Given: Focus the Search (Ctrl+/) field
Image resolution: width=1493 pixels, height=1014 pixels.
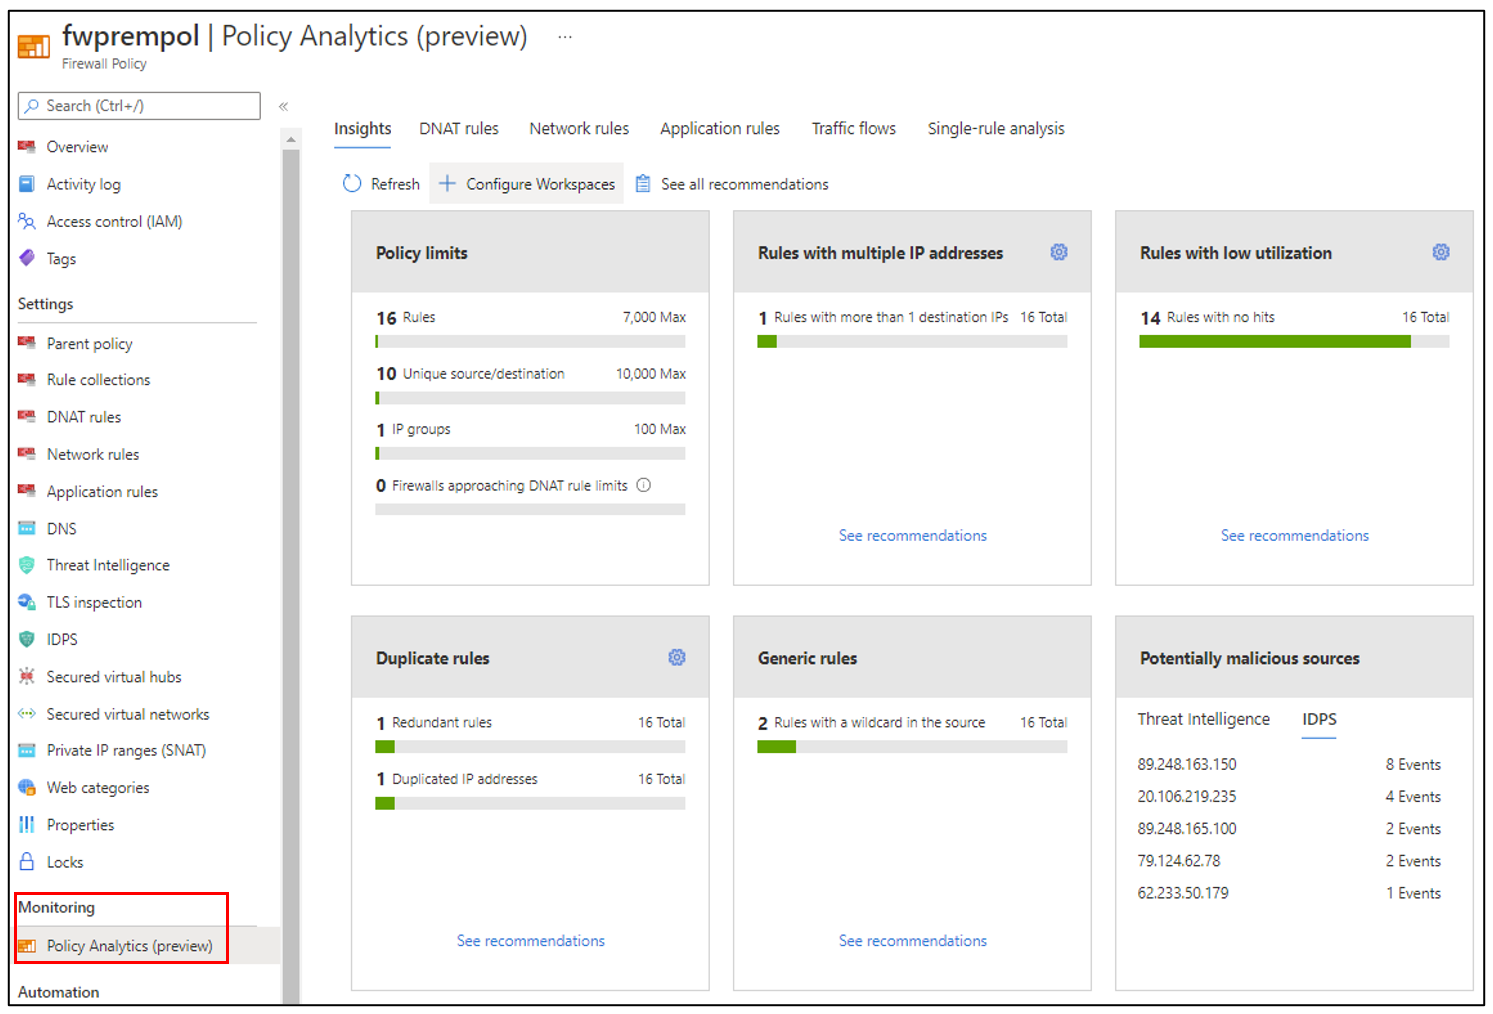Looking at the screenshot, I should [140, 106].
